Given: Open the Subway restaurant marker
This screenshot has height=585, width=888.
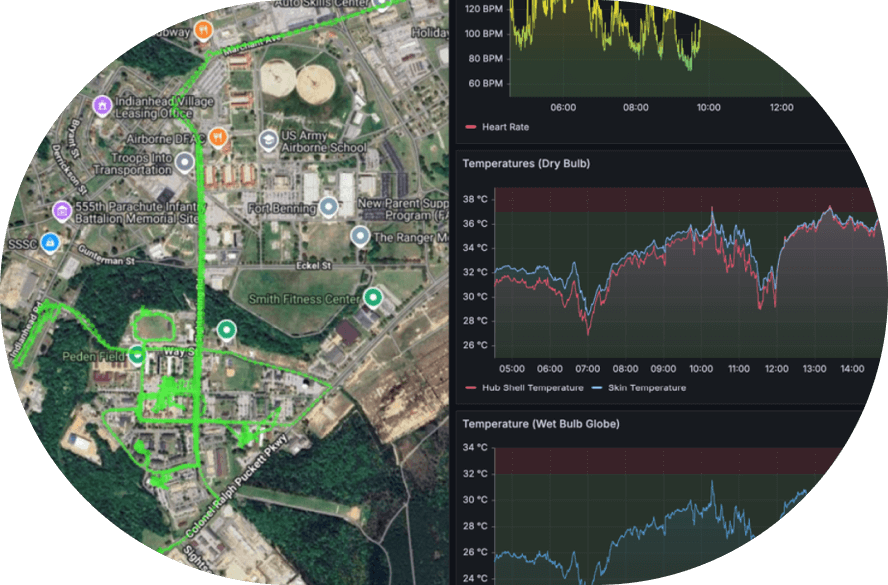Looking at the screenshot, I should point(204,29).
